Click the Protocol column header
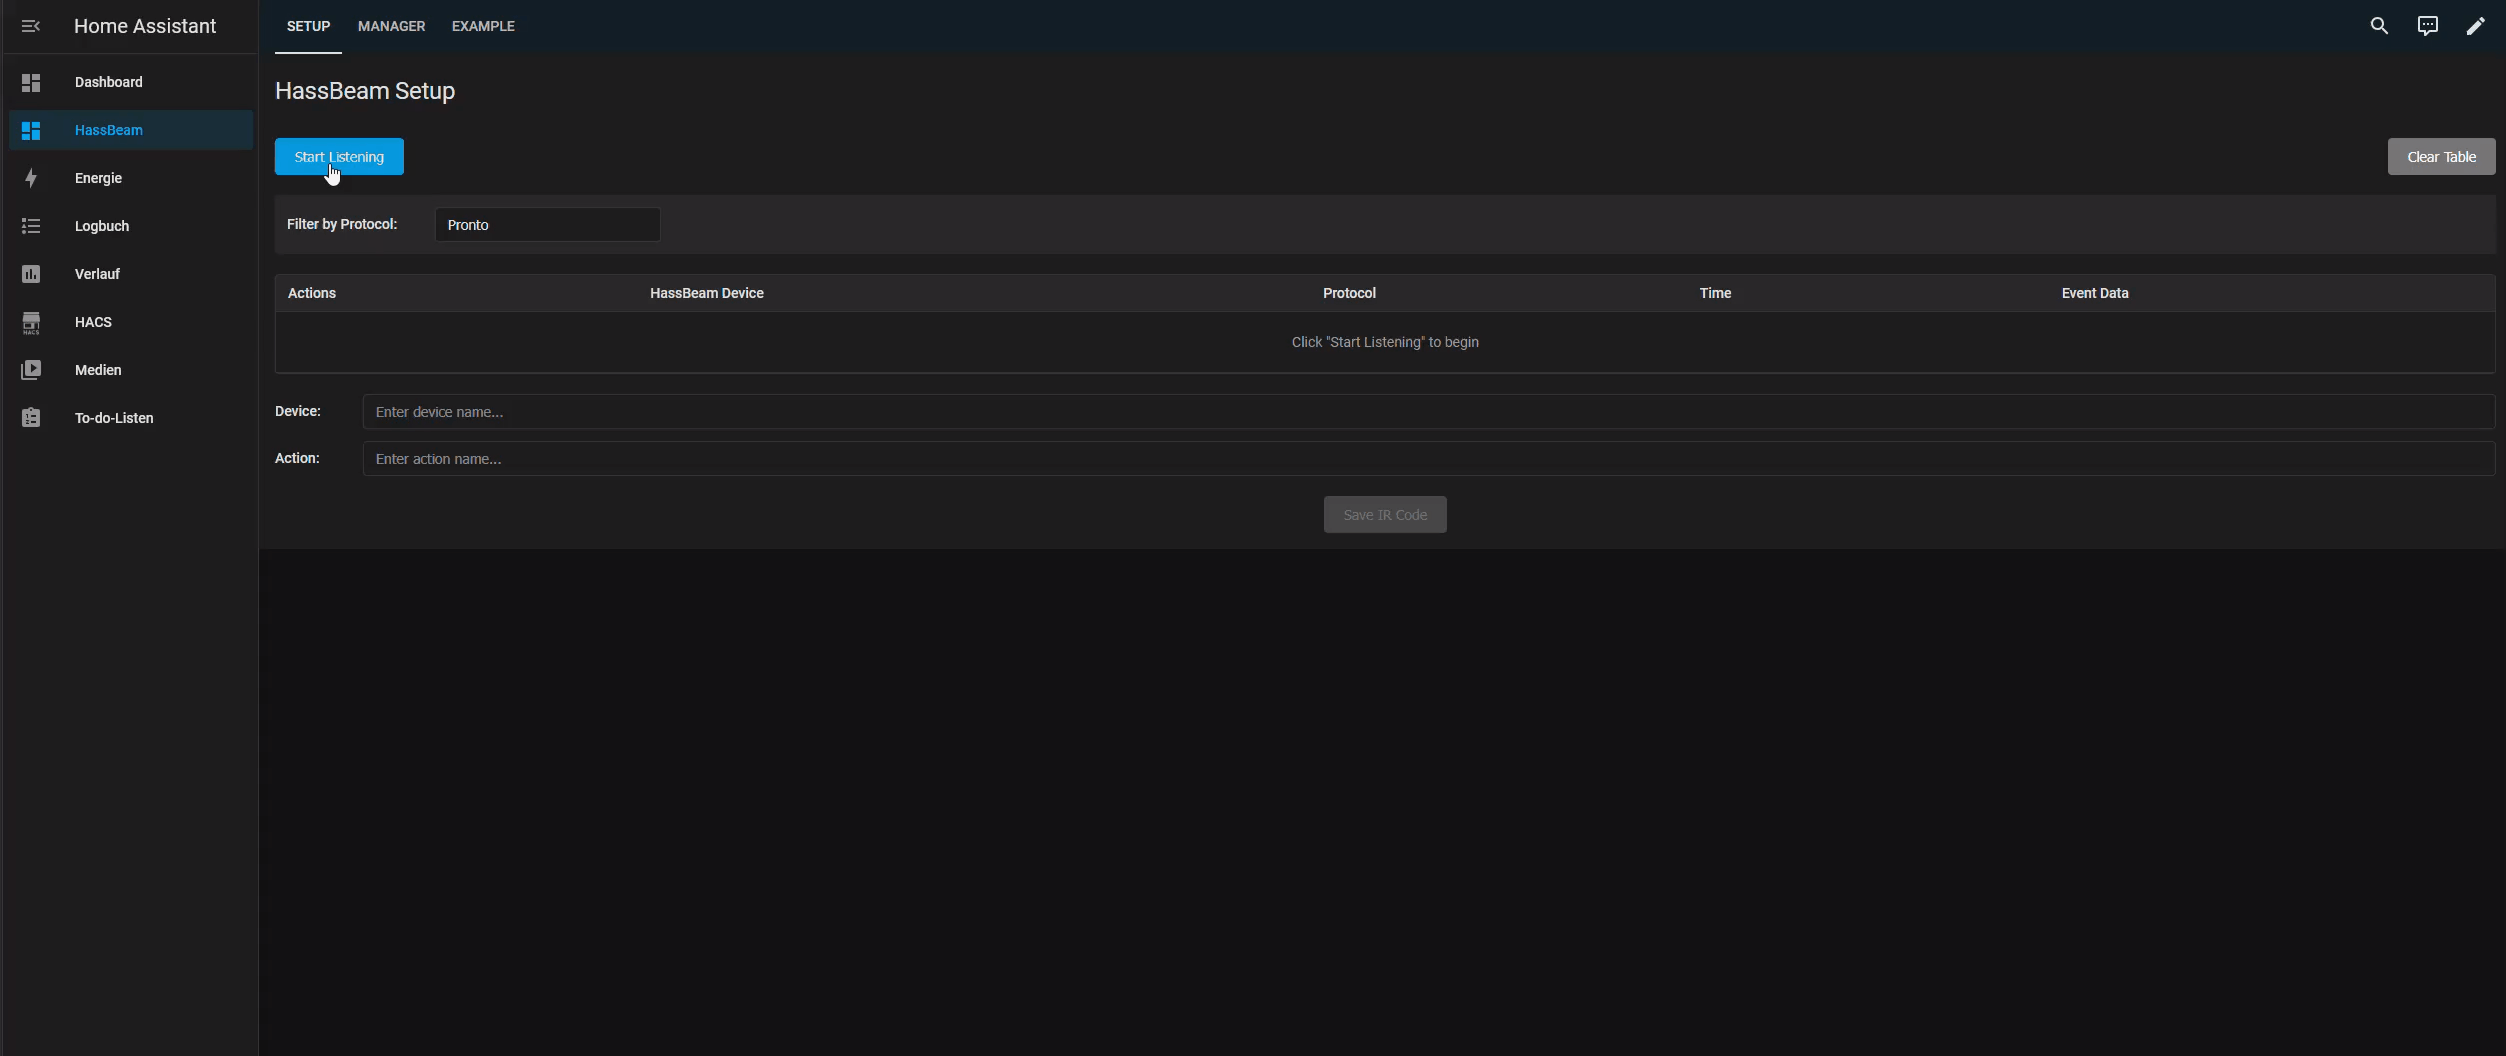Viewport: 2506px width, 1056px height. [x=1349, y=293]
